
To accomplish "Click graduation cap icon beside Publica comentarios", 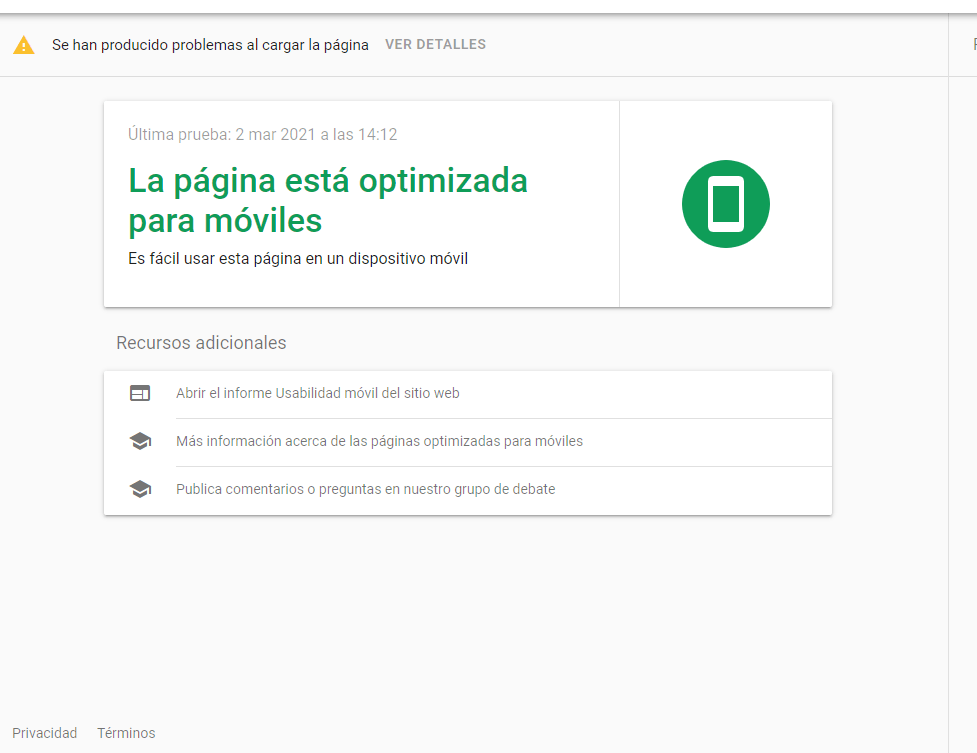I will tap(140, 489).
